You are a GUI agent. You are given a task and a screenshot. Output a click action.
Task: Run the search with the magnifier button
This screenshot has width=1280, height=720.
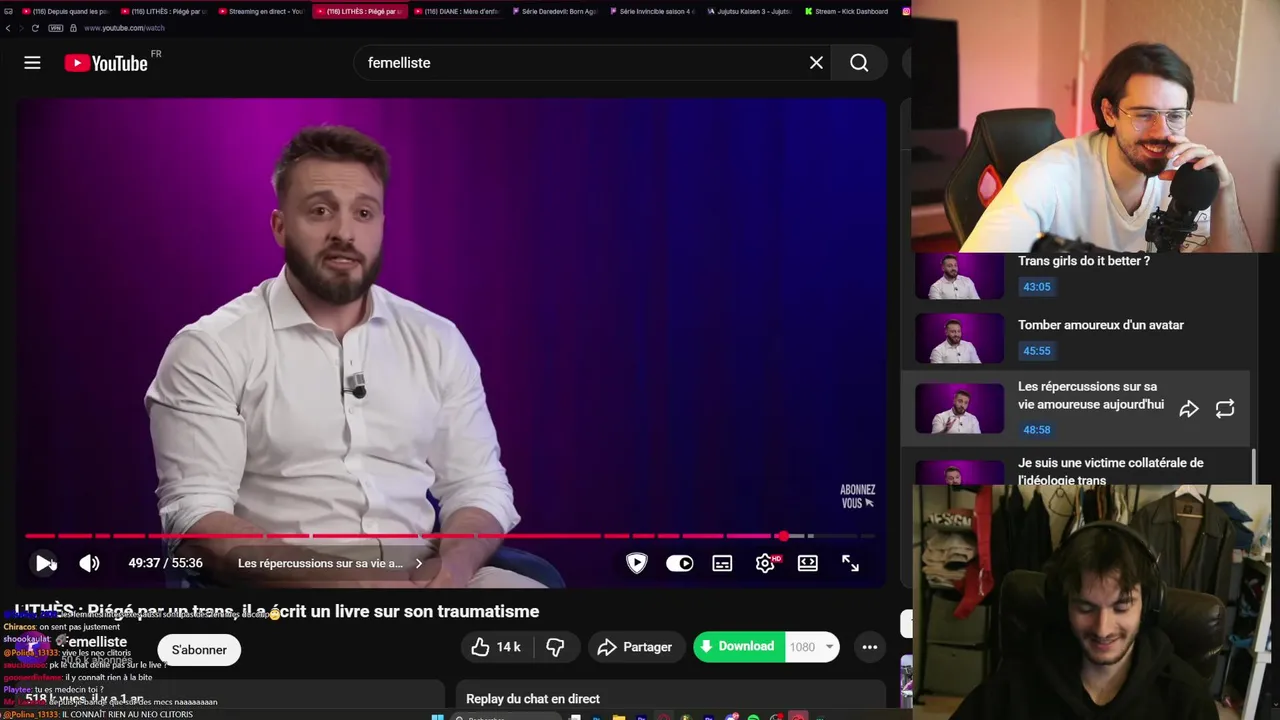click(859, 63)
